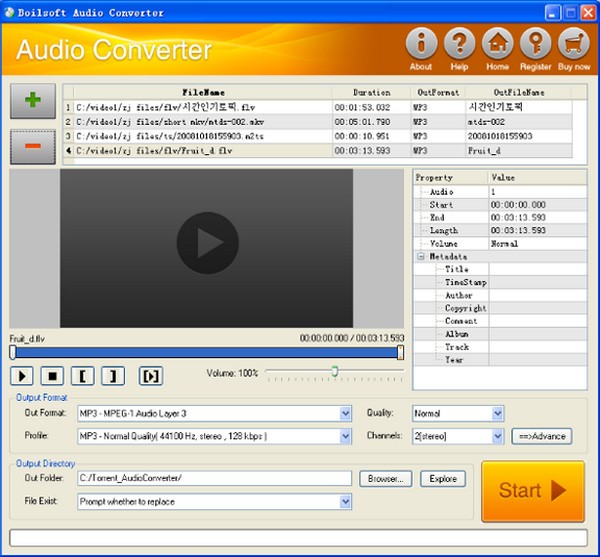
Task: Go to Home via house icon
Action: tap(497, 45)
